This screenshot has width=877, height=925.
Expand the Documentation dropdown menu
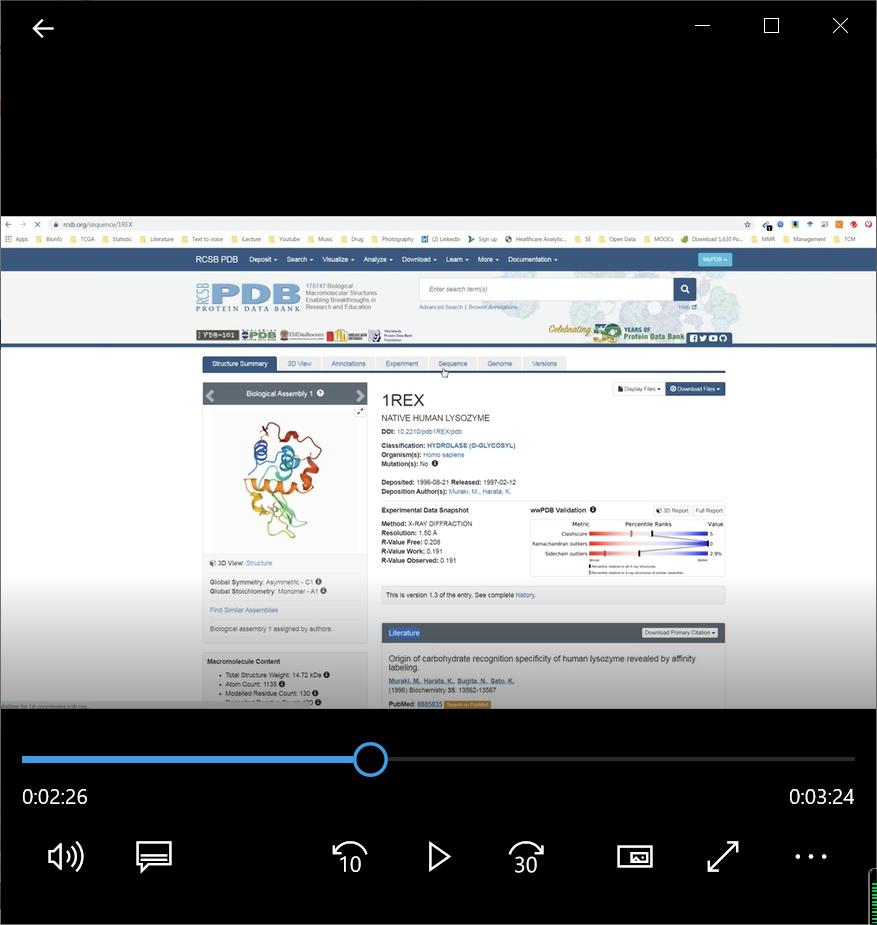(x=532, y=260)
